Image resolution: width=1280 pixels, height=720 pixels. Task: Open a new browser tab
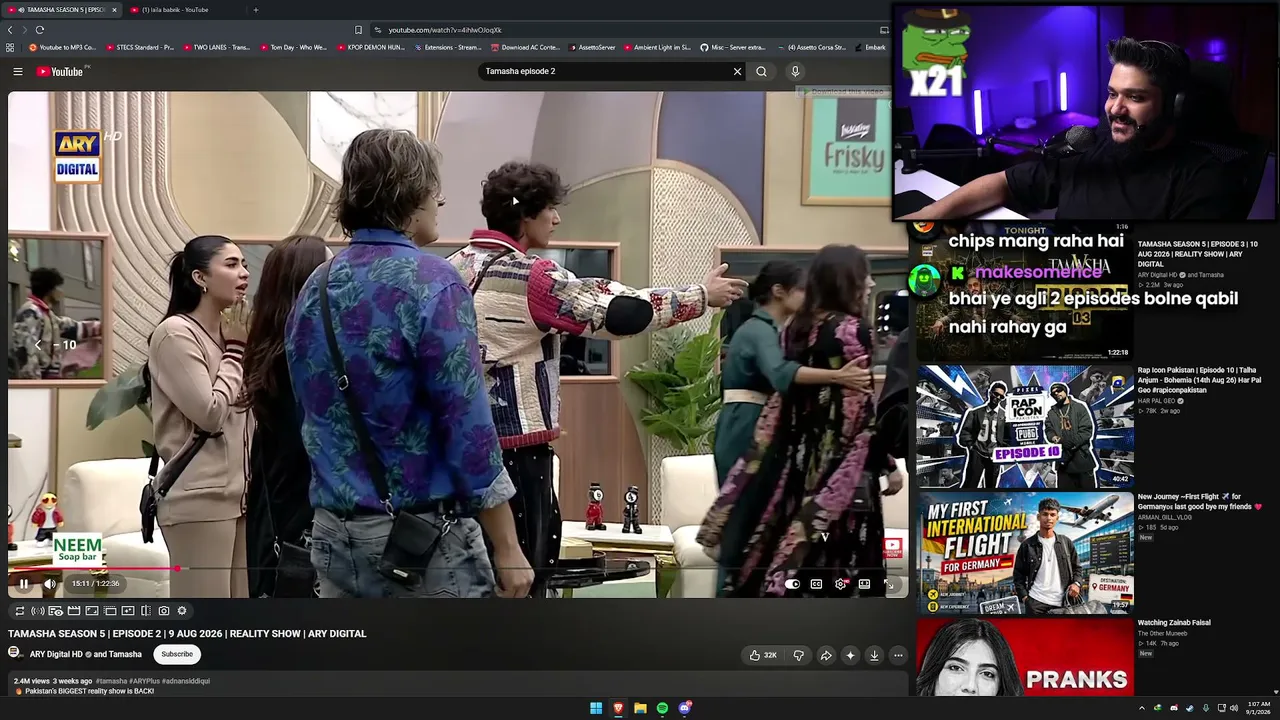coord(256,10)
